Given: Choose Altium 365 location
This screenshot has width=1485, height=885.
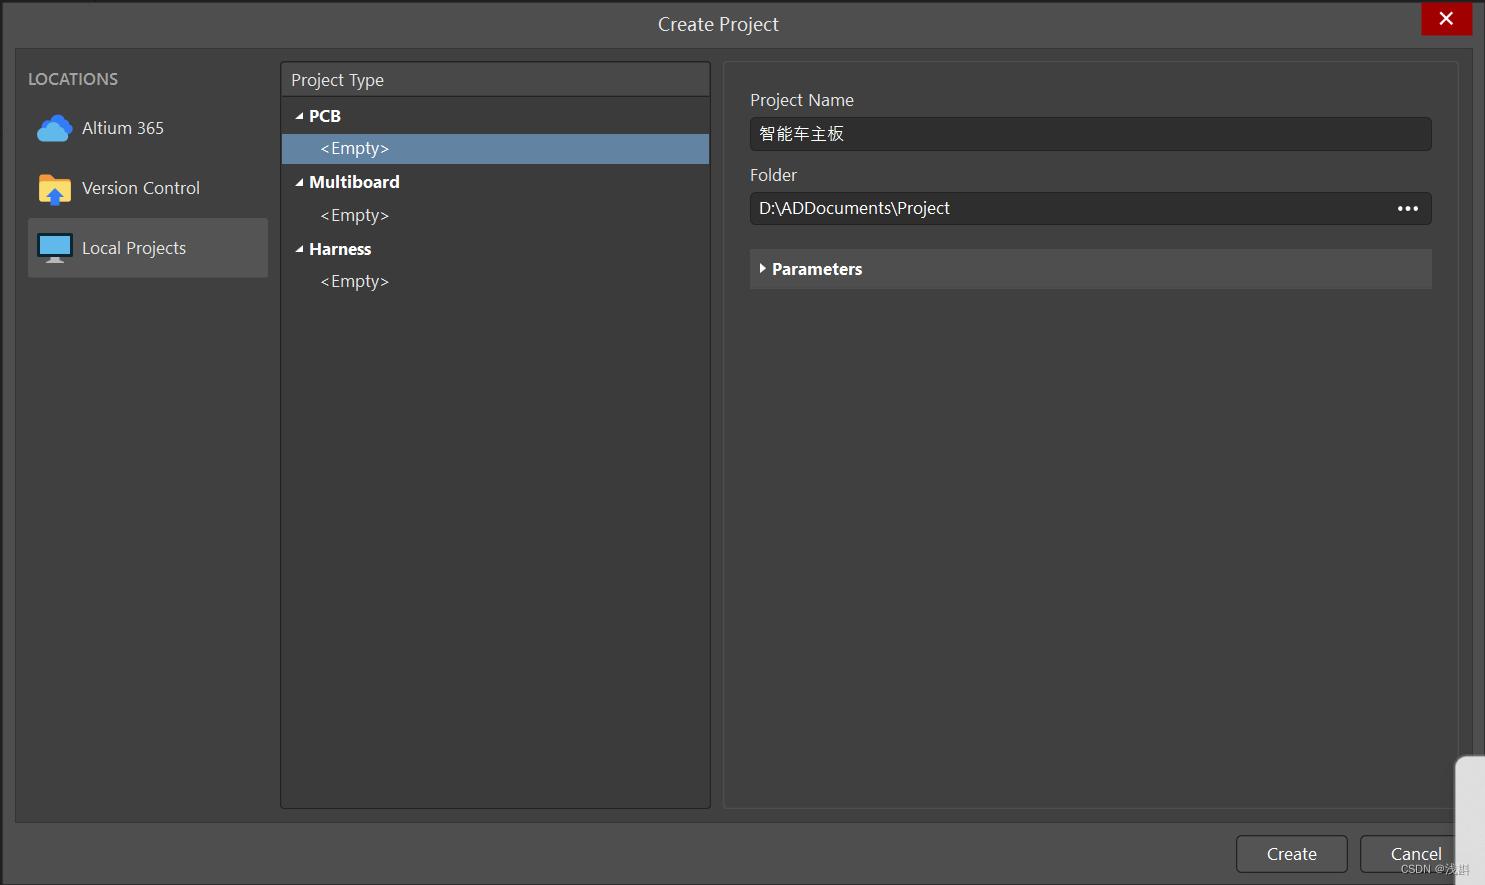Looking at the screenshot, I should (x=148, y=128).
